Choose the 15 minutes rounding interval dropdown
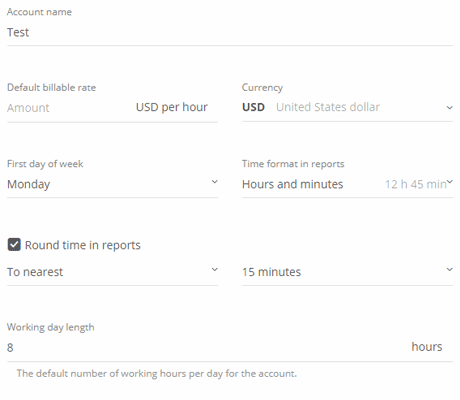This screenshot has height=400, width=460. 347,272
